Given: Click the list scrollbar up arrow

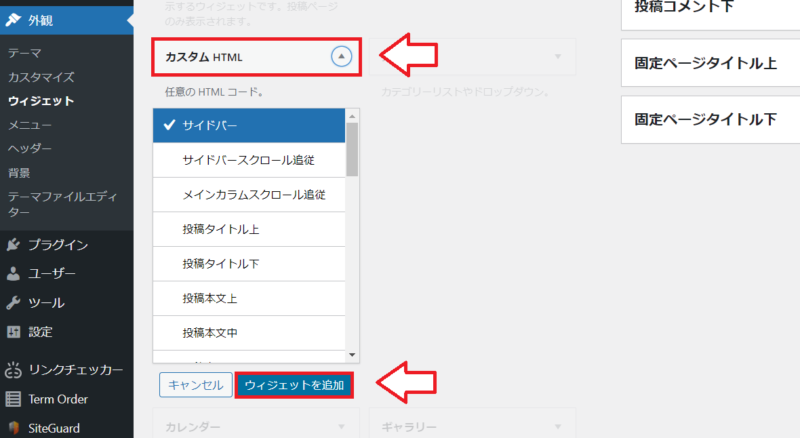Looking at the screenshot, I should (x=352, y=116).
